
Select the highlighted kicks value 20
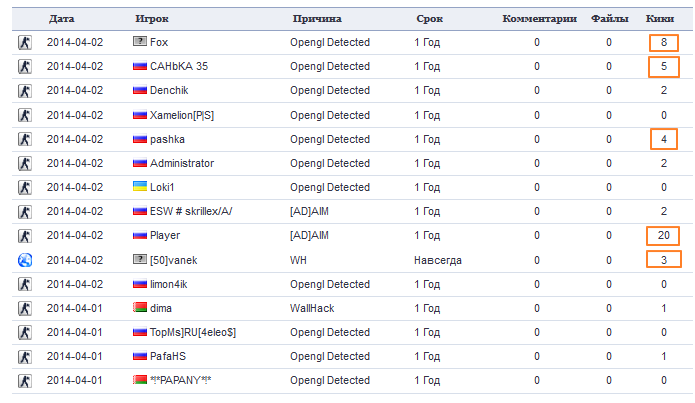click(x=663, y=235)
